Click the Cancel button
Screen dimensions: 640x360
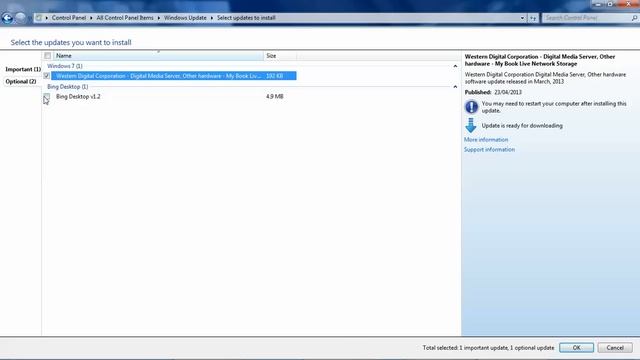click(x=615, y=348)
